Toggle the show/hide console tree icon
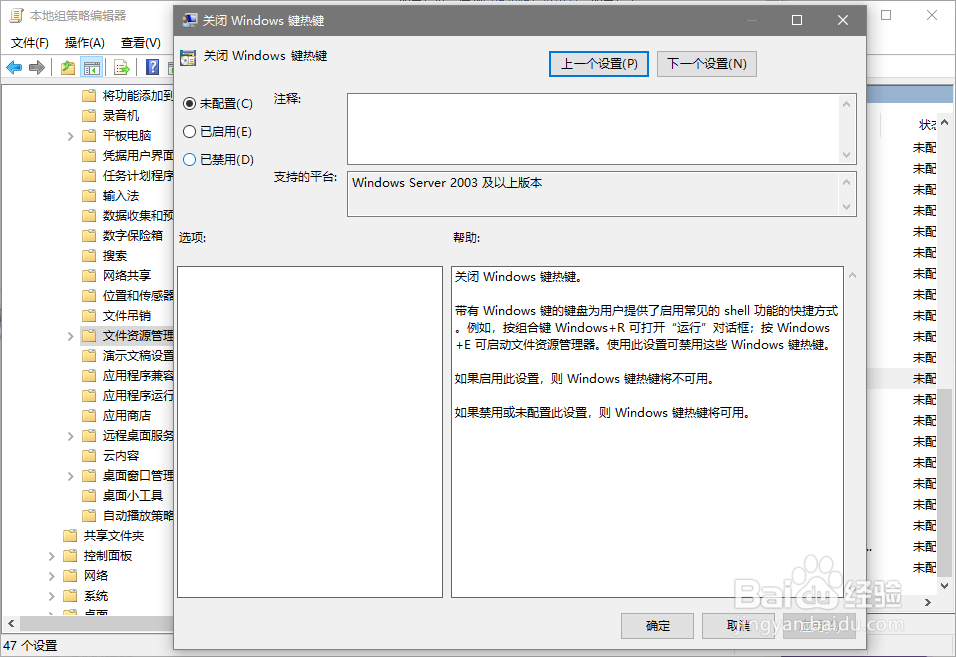This screenshot has width=956, height=657. click(92, 68)
